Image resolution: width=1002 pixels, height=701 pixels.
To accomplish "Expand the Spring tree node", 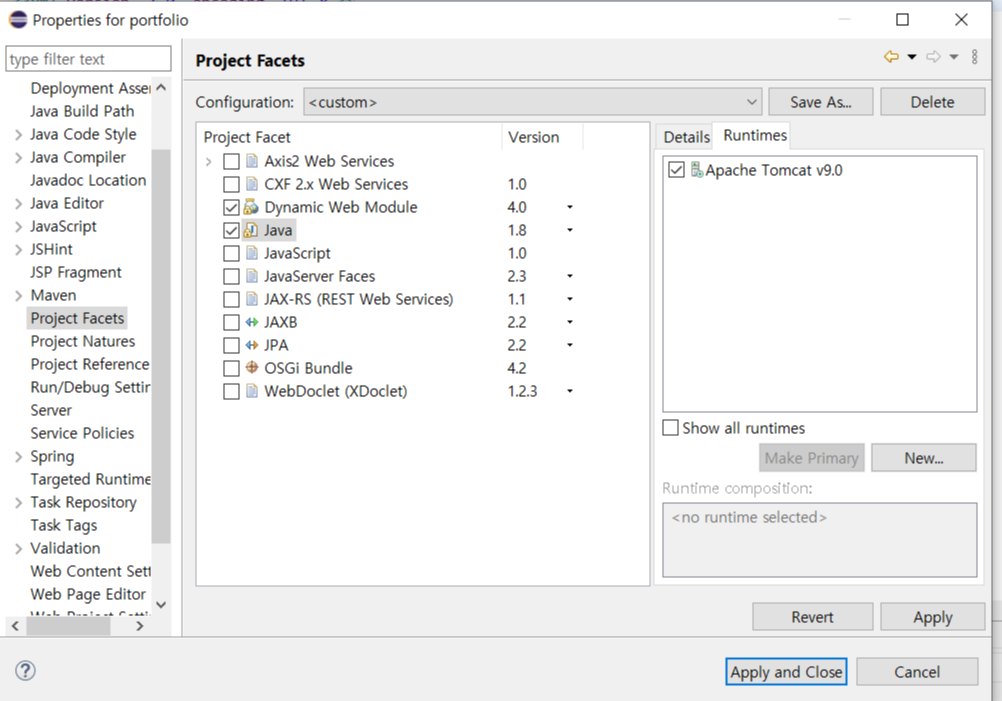I will pyautogui.click(x=19, y=457).
